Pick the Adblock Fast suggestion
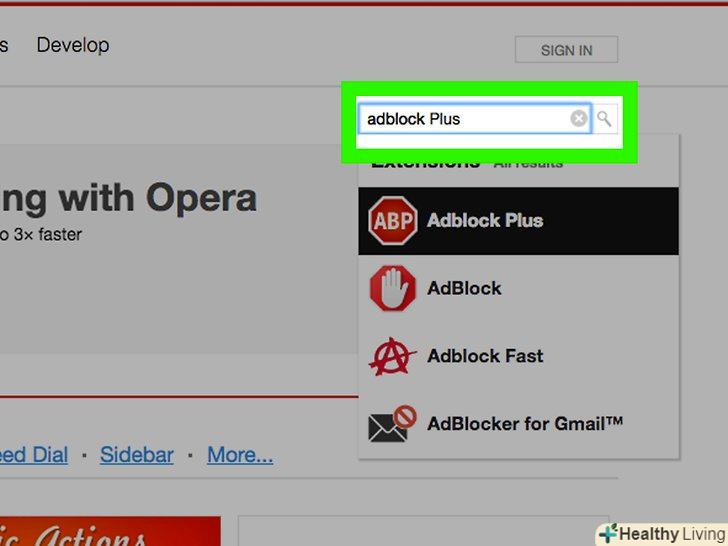Screen dimensions: 728x546 485,356
